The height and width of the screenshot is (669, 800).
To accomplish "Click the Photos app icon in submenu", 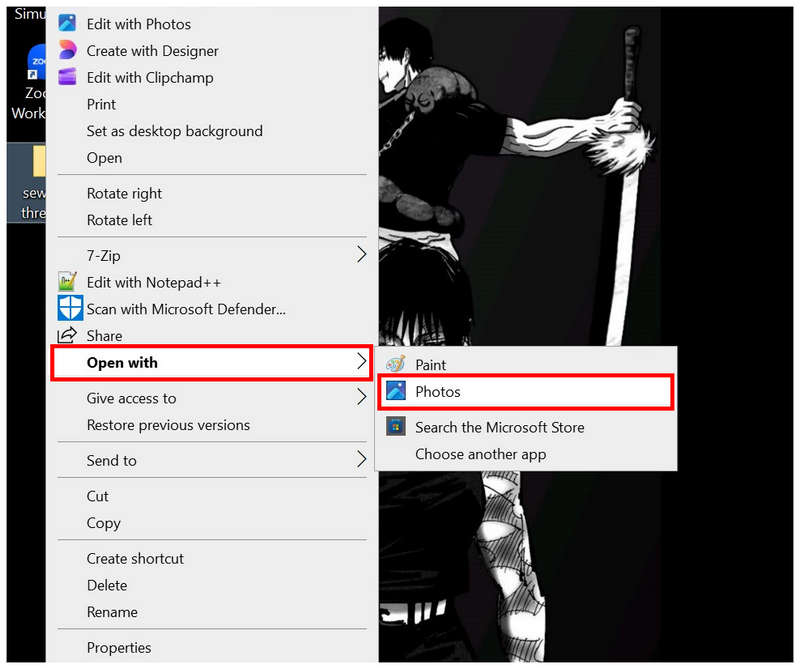I will (395, 391).
